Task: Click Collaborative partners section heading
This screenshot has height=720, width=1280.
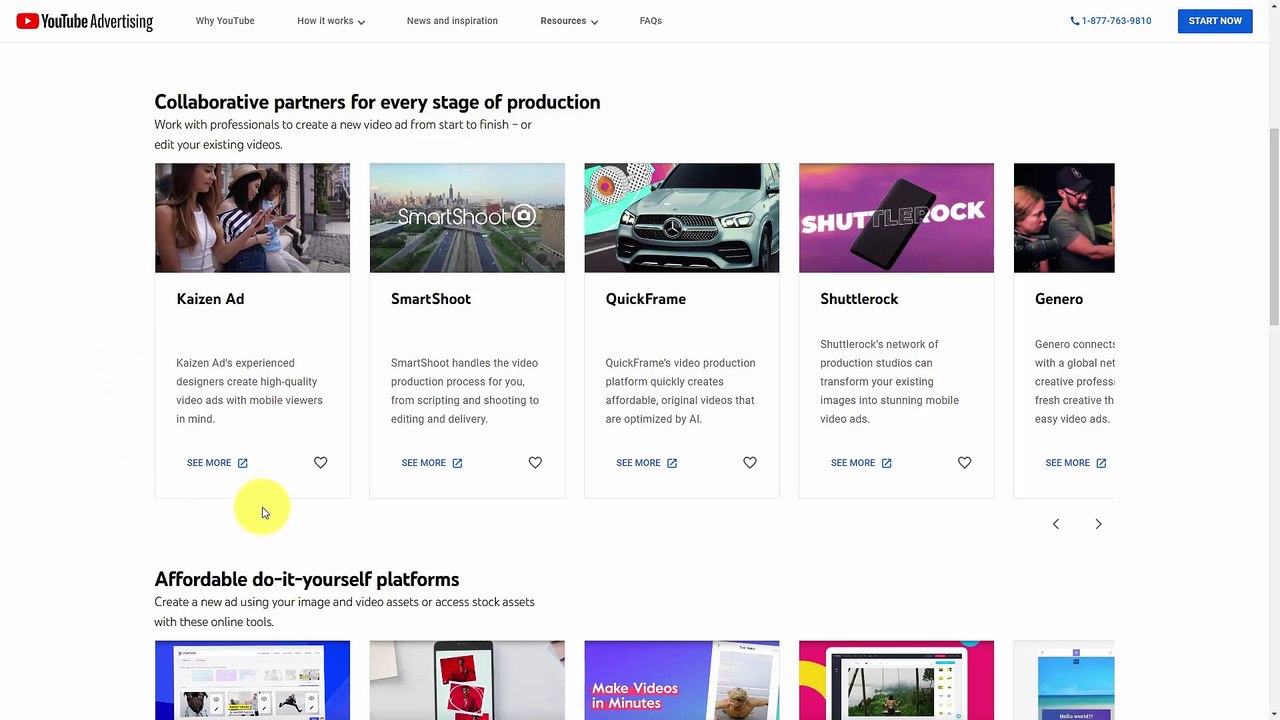Action: [377, 102]
